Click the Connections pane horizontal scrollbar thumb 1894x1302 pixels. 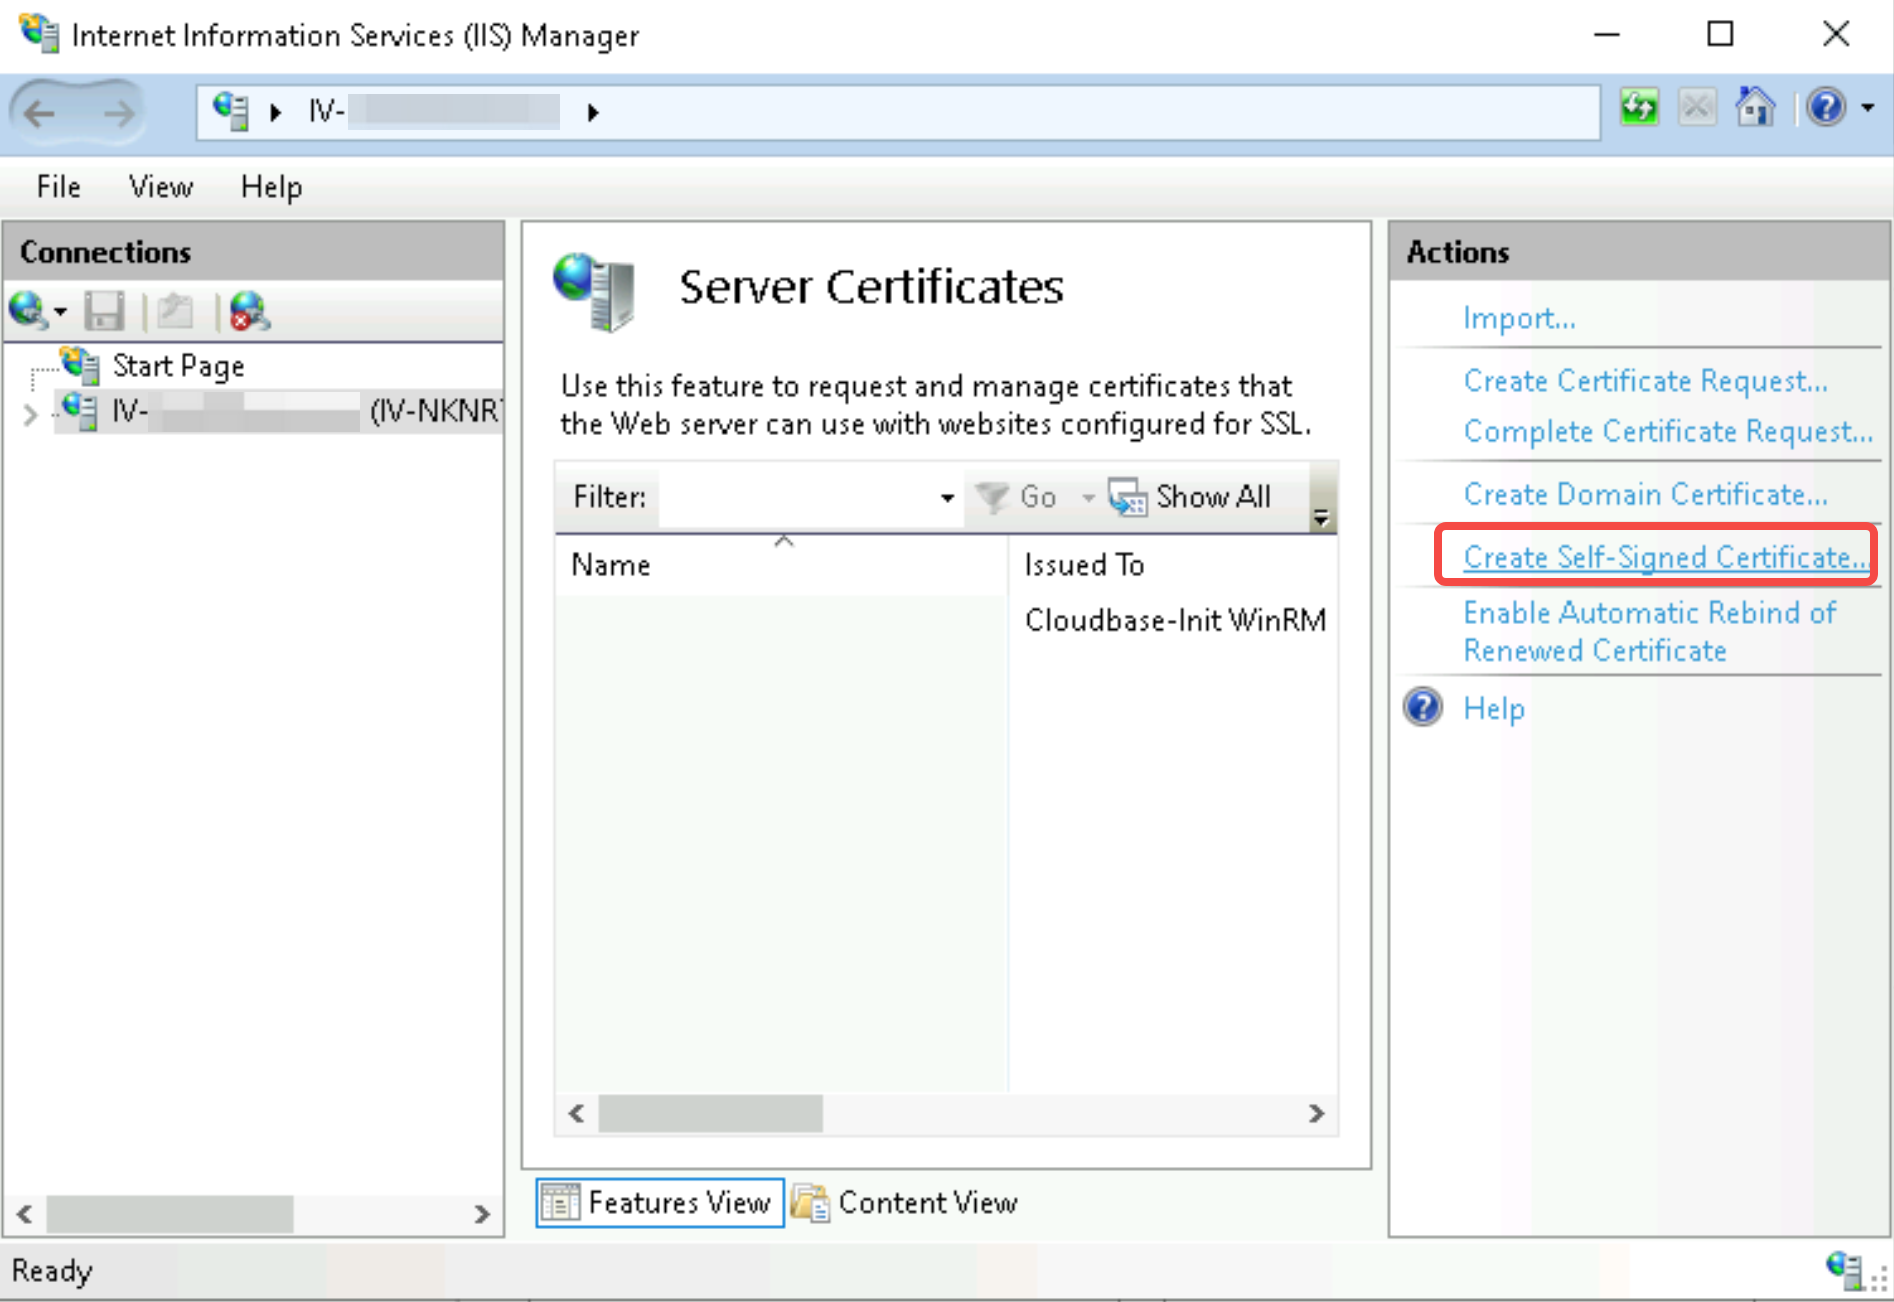pos(169,1214)
